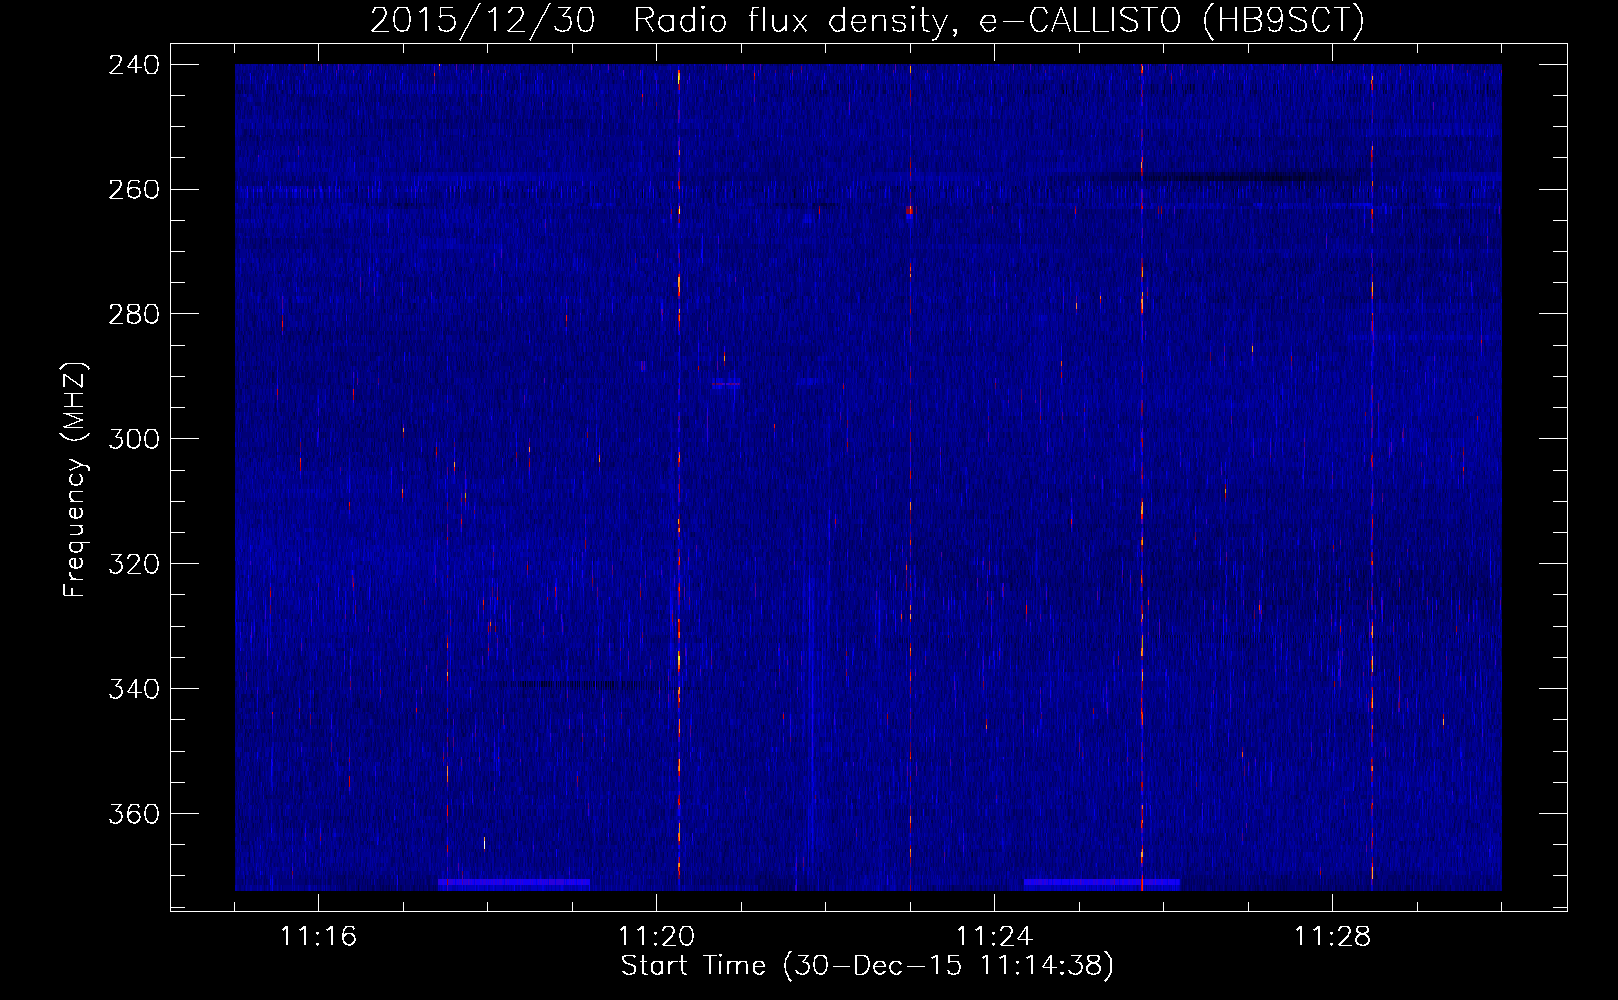Click the 340 frequency tick label
1618x1000 pixels.
click(134, 690)
